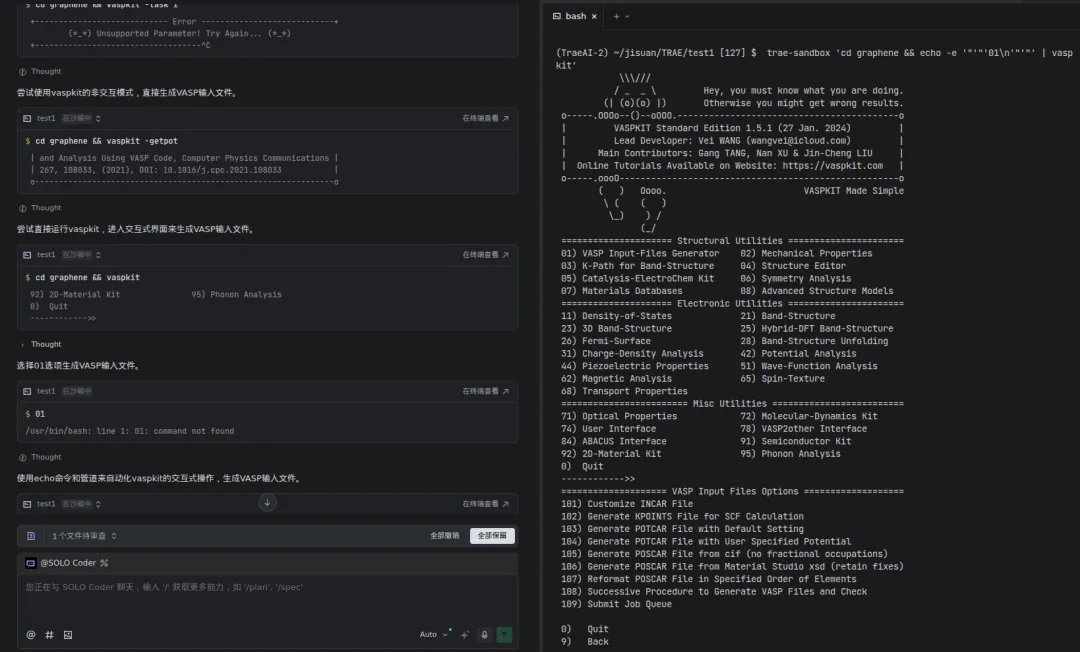The image size is (1080, 652).
Task: Open '在终端查看' for the 'cd graphene && vaspkit' command
Action: (486, 255)
